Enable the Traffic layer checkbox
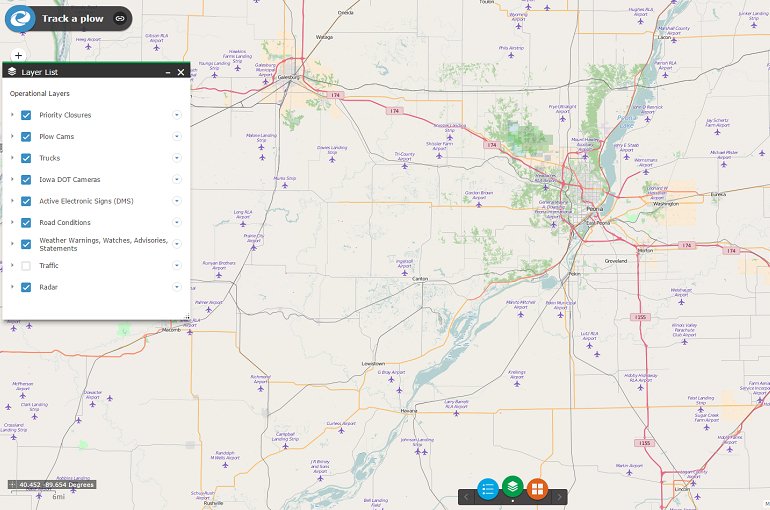 pos(26,266)
